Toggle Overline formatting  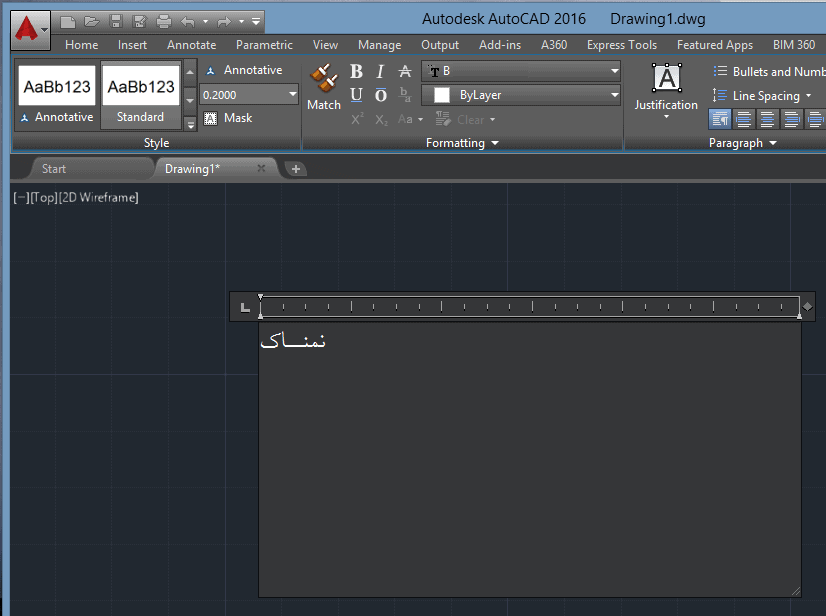[x=380, y=95]
